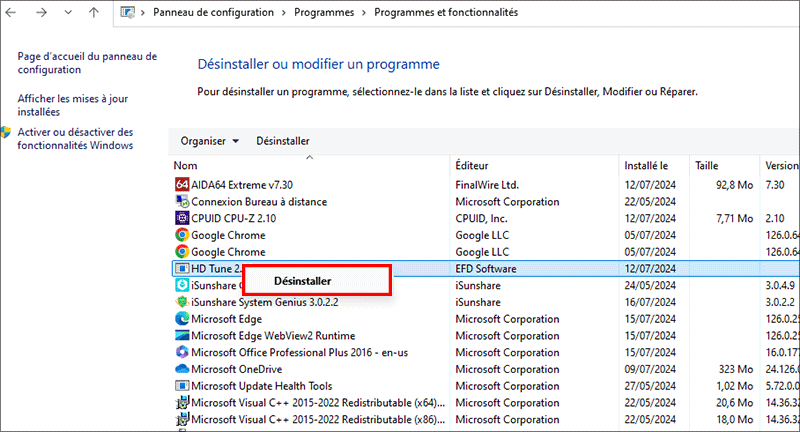This screenshot has width=800, height=432.
Task: Click the Visual C++ Redistributable (x86) icon
Action: click(182, 419)
